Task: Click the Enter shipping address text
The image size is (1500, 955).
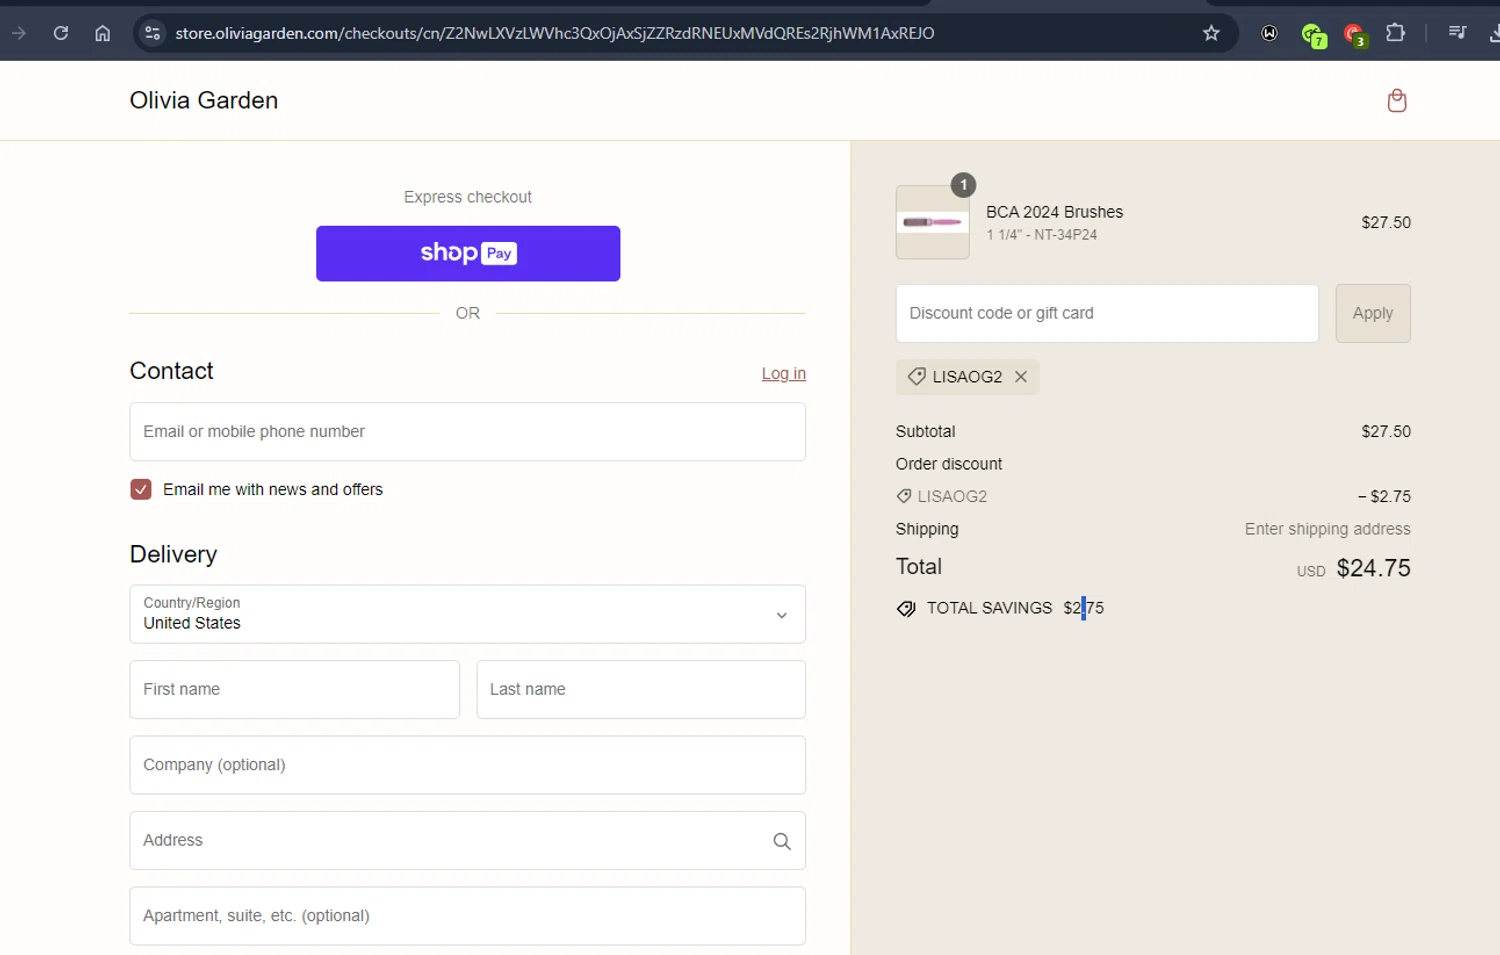Action: tap(1327, 529)
